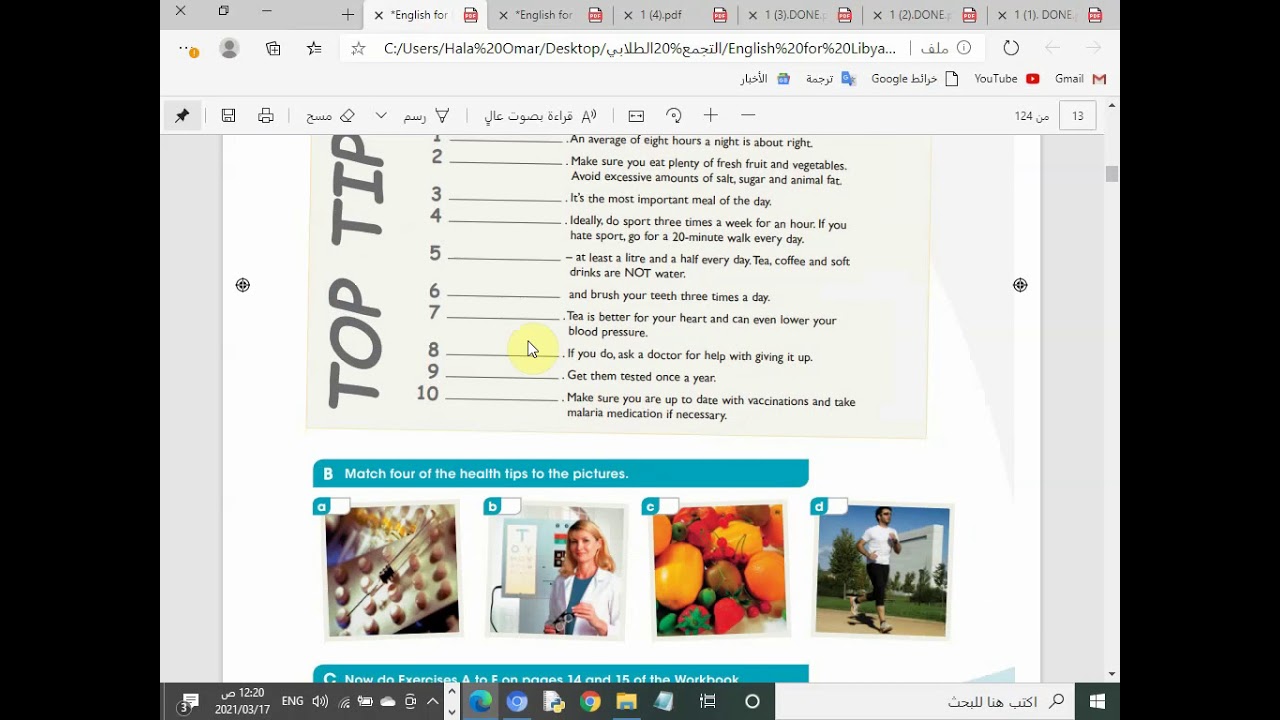
Task: Open the YouTube bookmark
Action: pos(1006,79)
